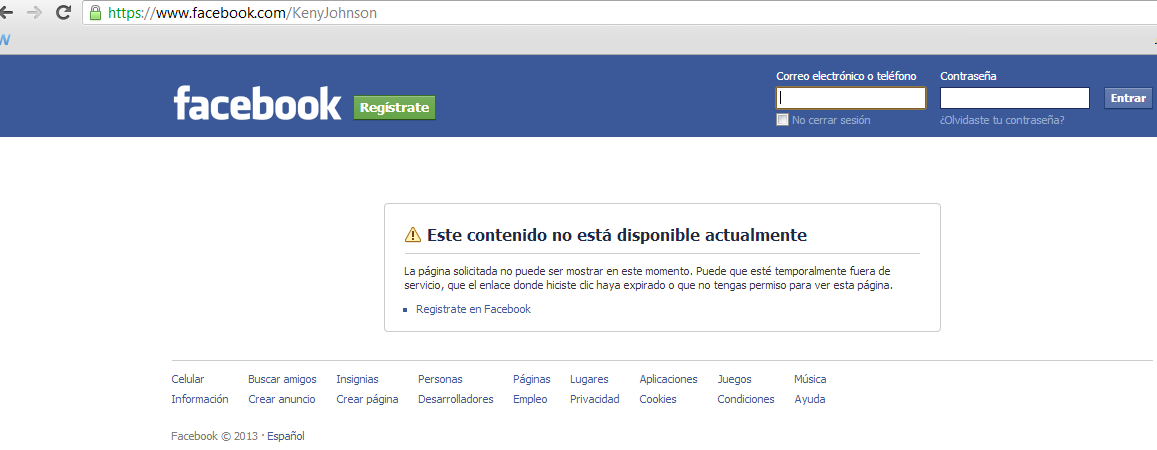The image size is (1157, 450).
Task: Click the green SSL padlock icon
Action: pos(95,13)
